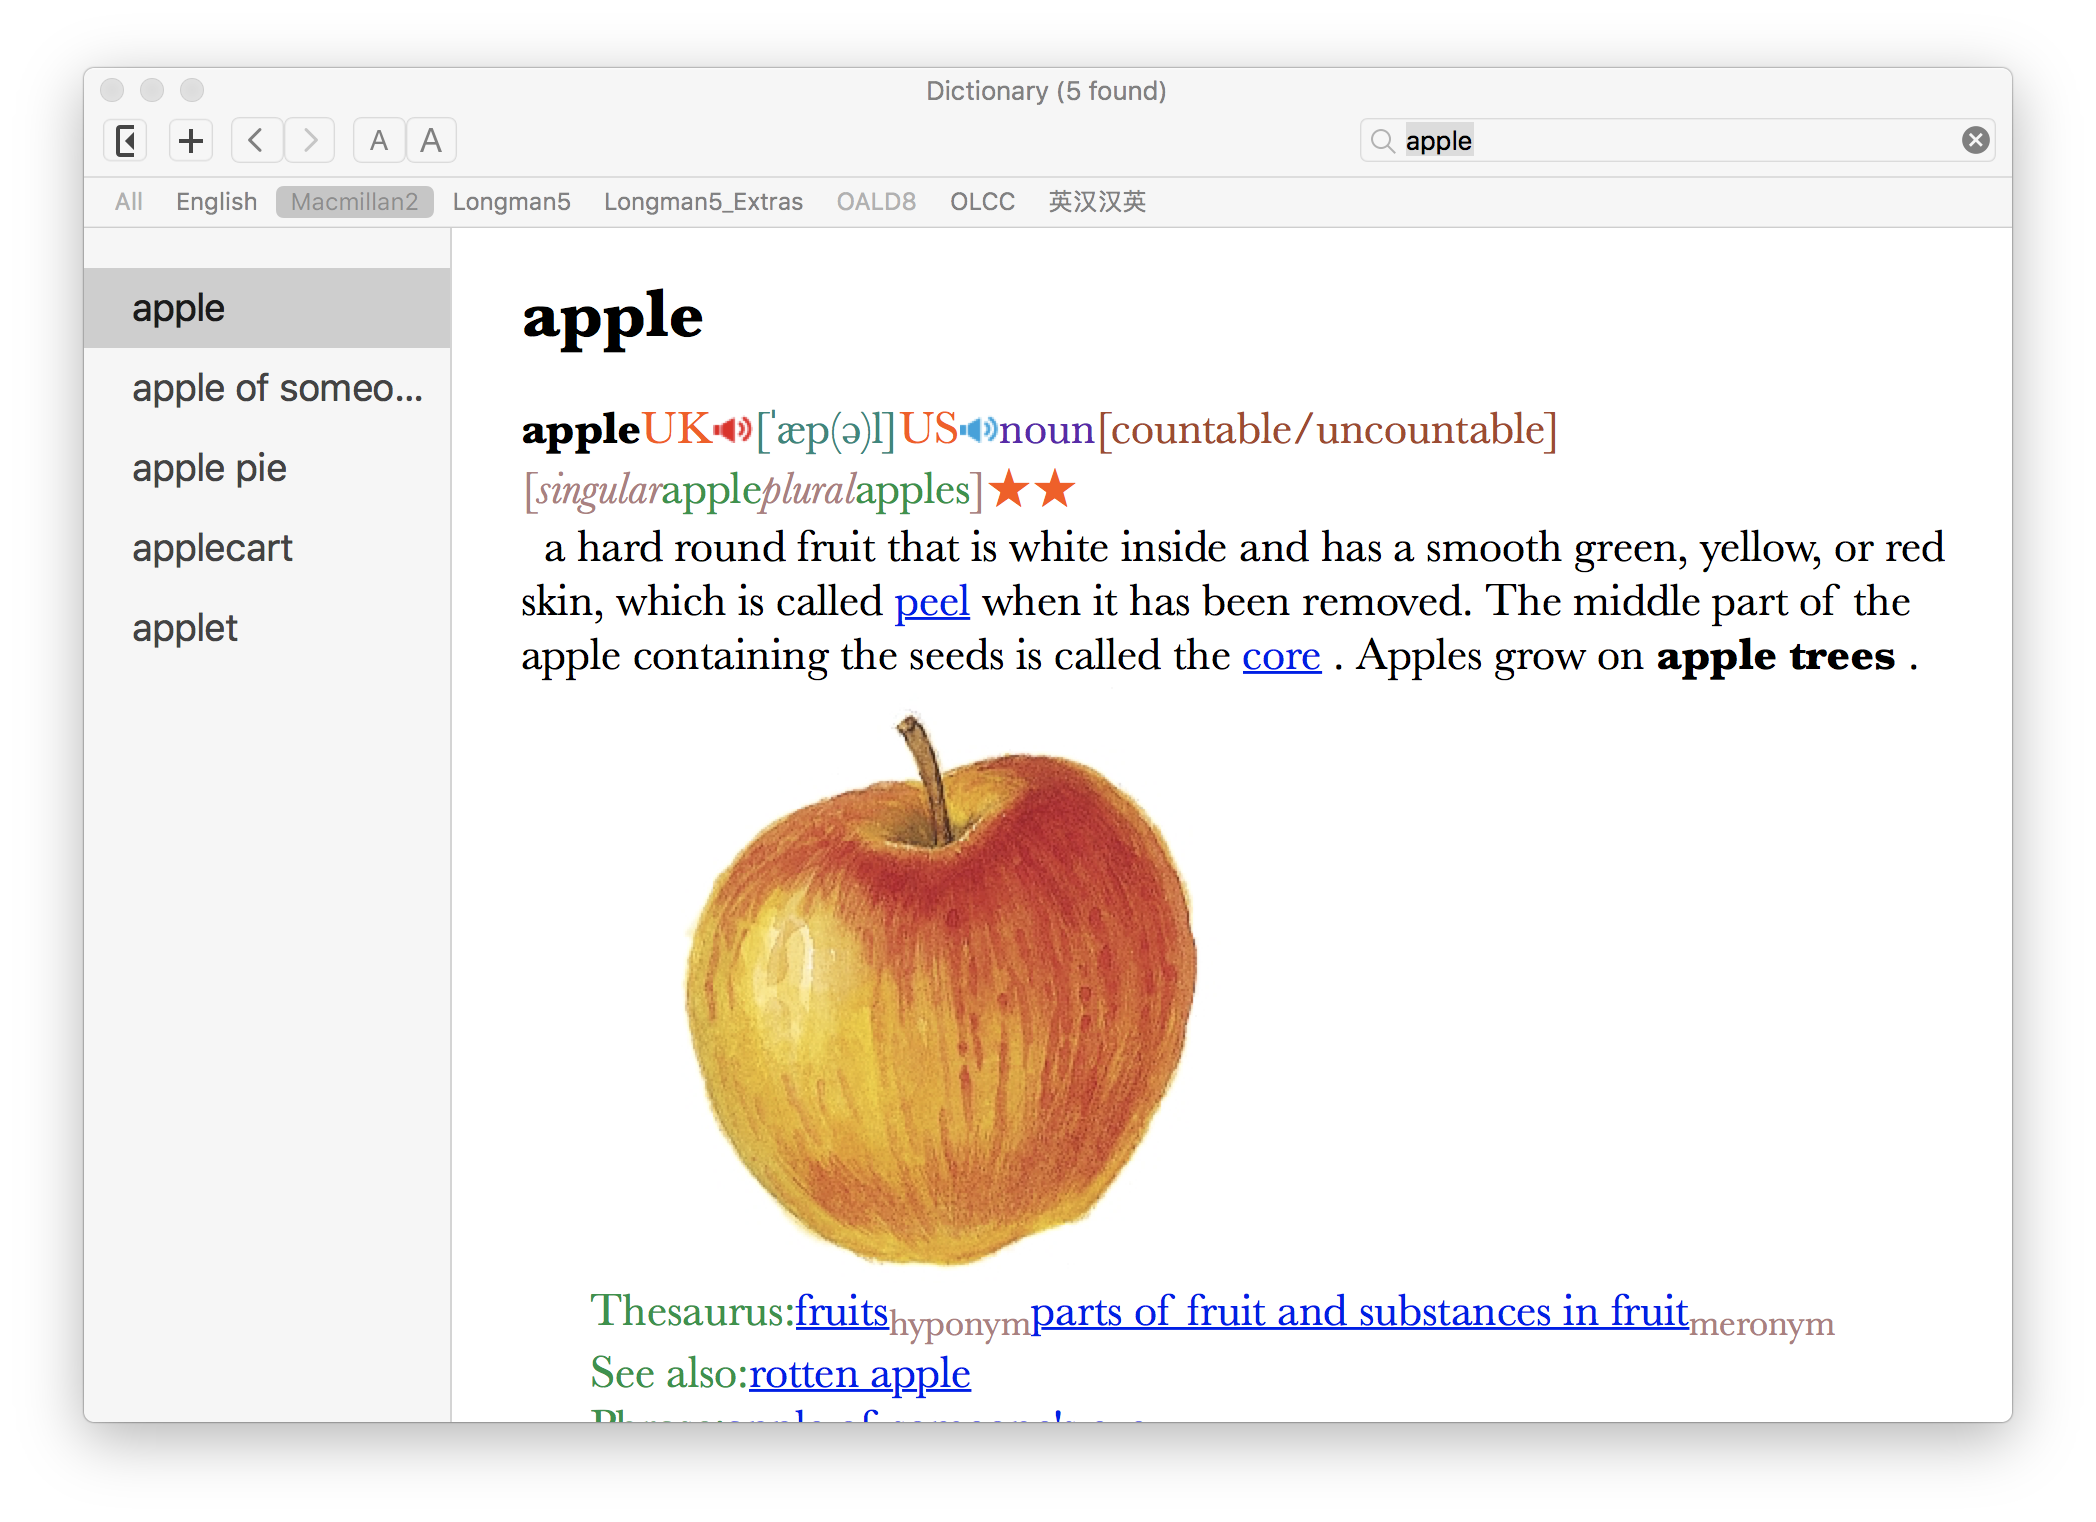Click the large 'apple' headword title
The width and height of the screenshot is (2096, 1522).
click(x=612, y=318)
